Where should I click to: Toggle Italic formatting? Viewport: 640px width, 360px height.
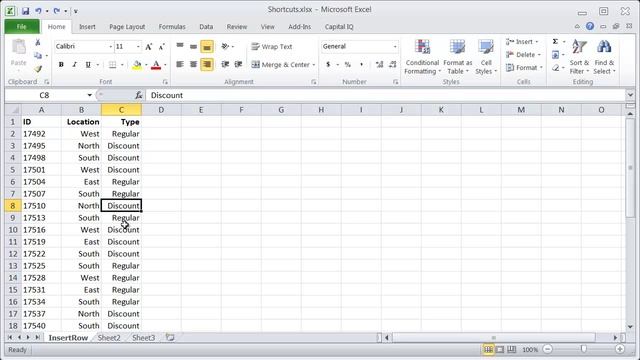click(x=74, y=64)
